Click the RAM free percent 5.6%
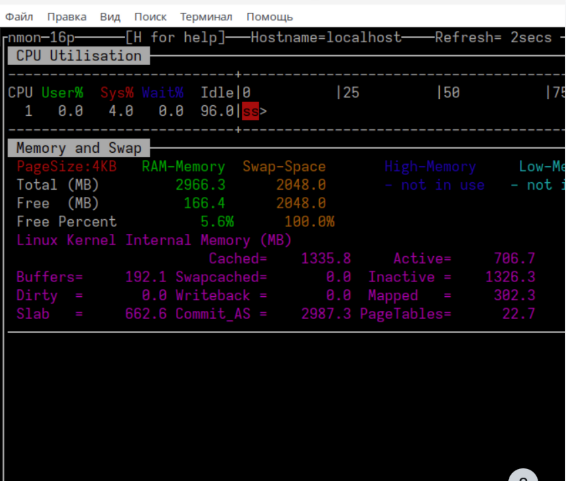 pos(217,222)
